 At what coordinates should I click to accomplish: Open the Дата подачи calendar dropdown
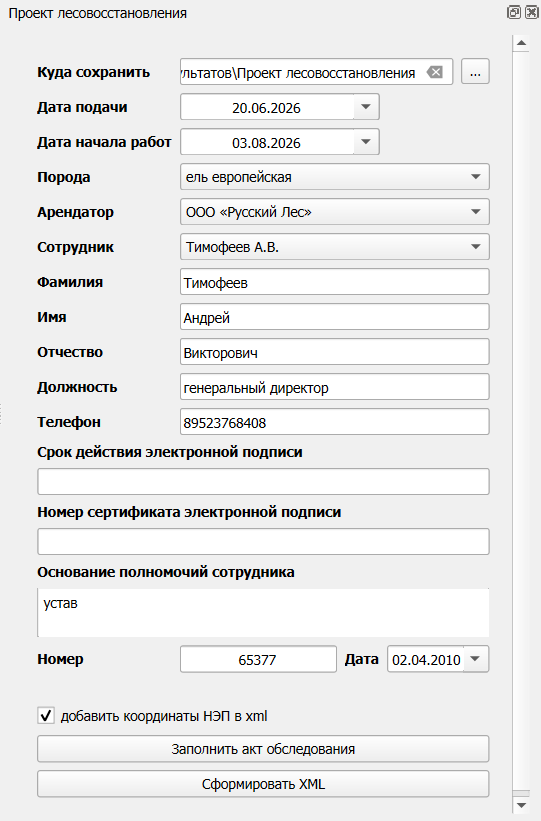[366, 107]
